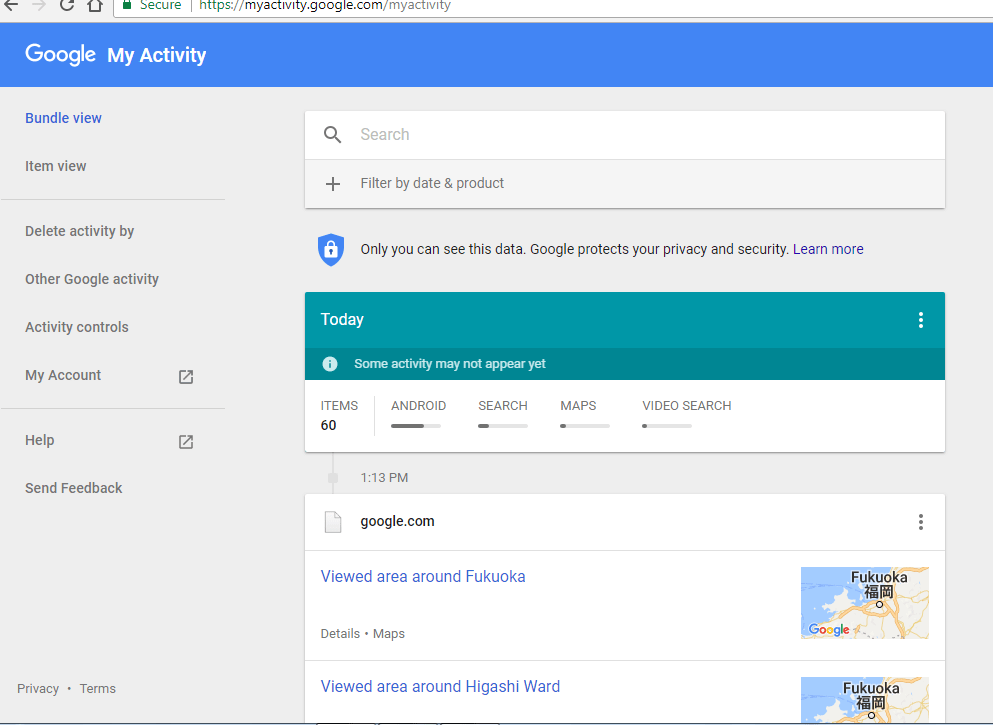Click the browser reload icon
Screen dimensions: 993x725
click(67, 5)
